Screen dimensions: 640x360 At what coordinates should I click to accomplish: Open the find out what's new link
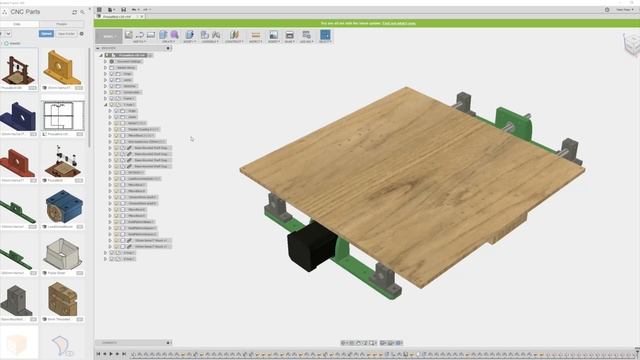tap(399, 23)
